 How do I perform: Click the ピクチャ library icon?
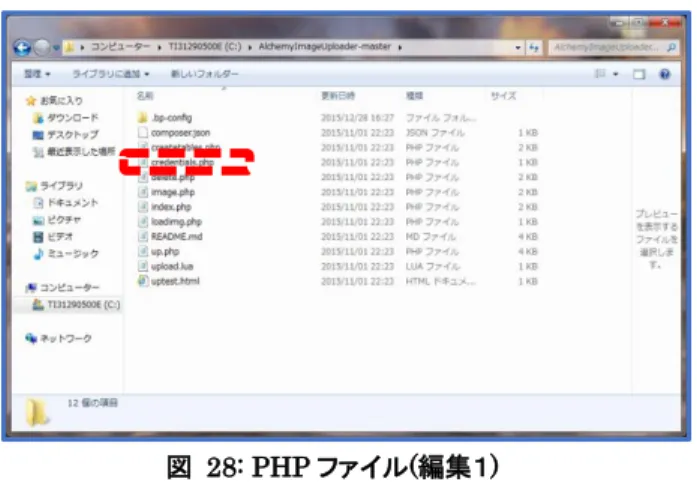tap(38, 220)
